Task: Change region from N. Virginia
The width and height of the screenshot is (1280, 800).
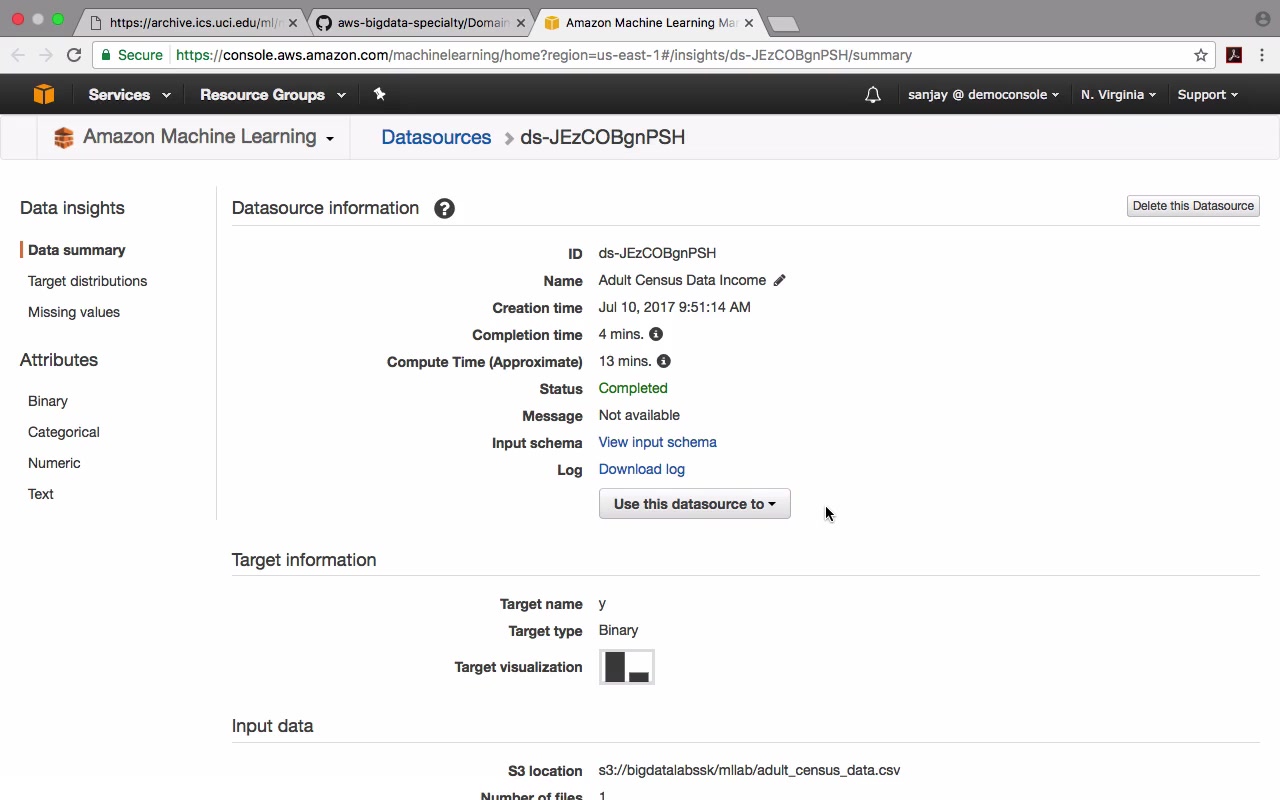Action: [x=1118, y=94]
